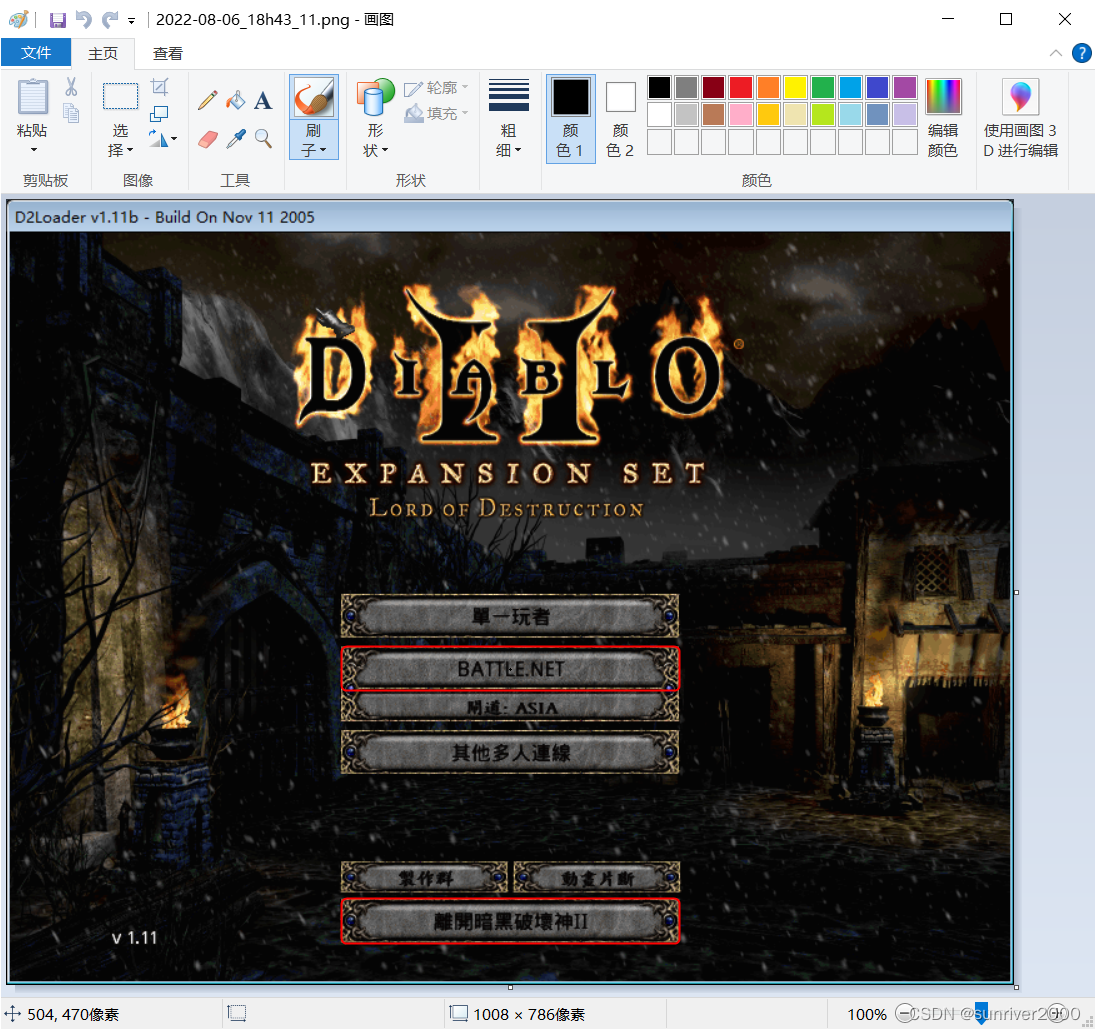
Task: Expand the line size (粗细) dropdown arrow
Action: pos(518,150)
